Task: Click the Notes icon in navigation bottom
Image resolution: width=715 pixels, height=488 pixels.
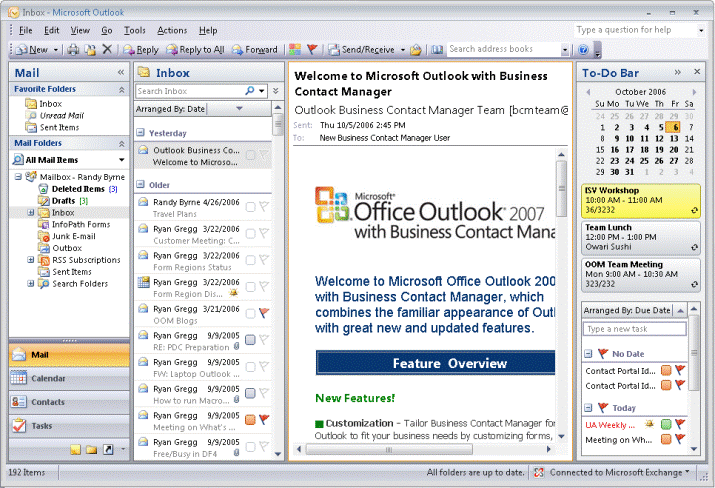Action: tap(76, 450)
